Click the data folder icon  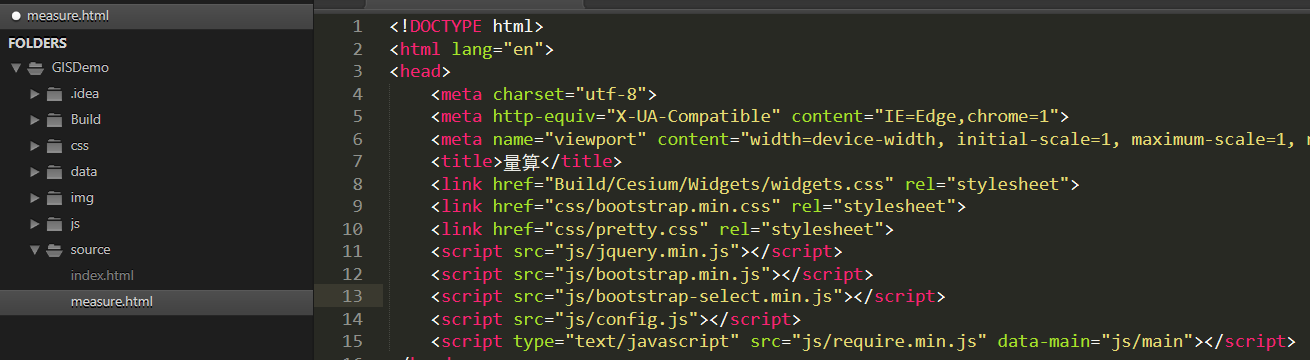(x=54, y=172)
